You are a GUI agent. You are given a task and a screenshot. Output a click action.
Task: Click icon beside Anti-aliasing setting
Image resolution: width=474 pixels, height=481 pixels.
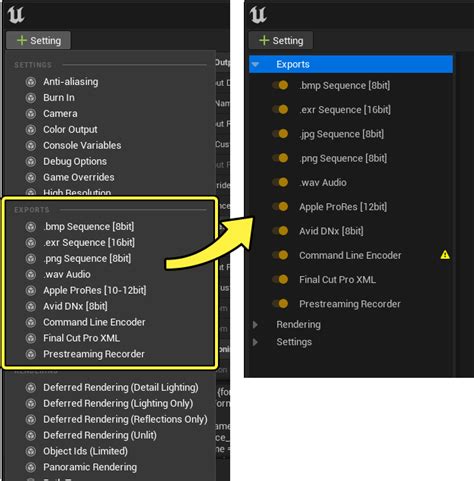tap(31, 82)
